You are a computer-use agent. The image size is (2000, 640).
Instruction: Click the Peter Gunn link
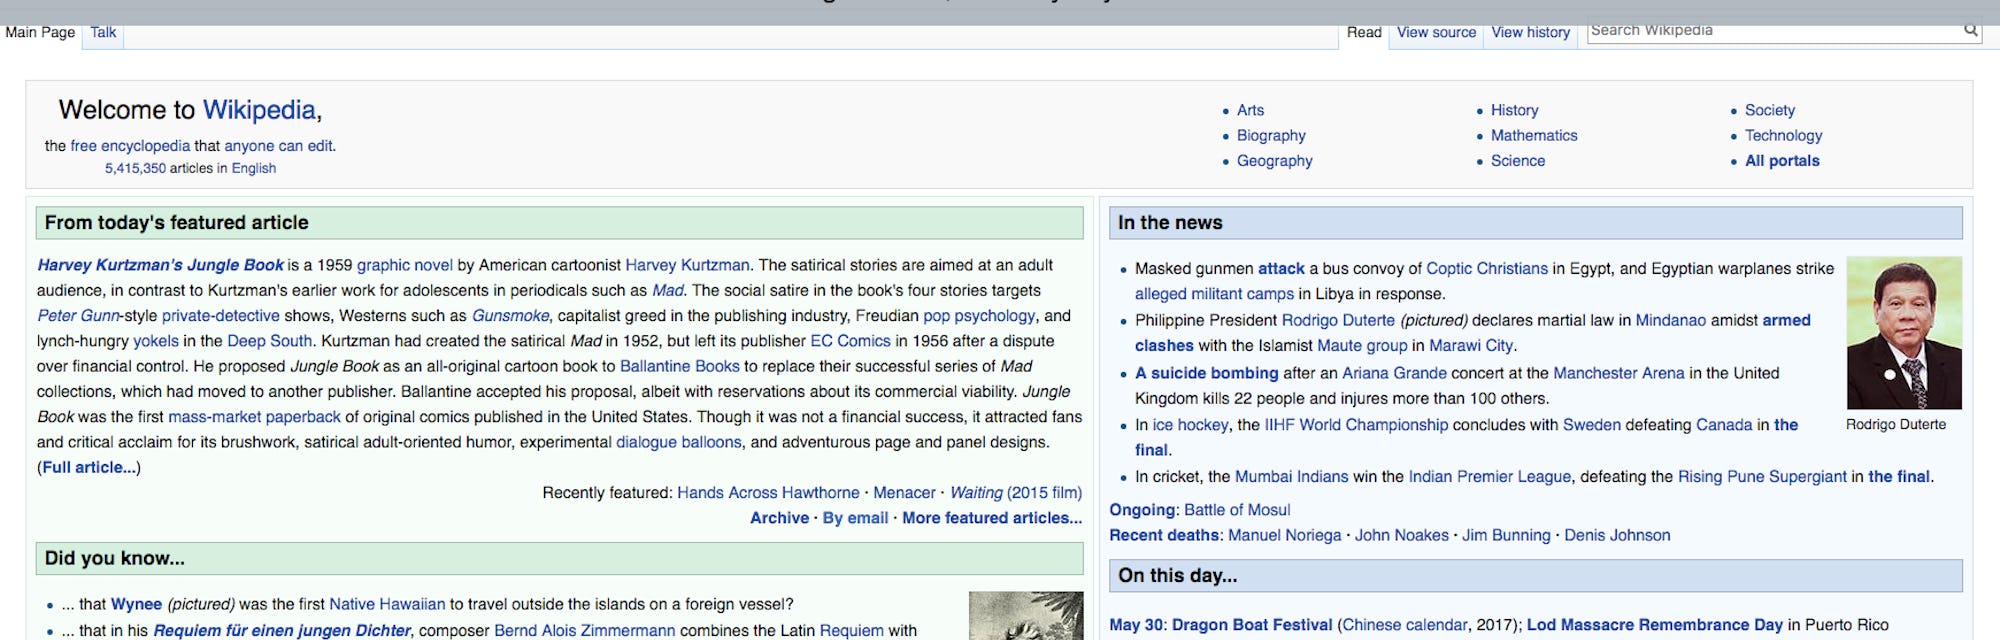click(78, 316)
